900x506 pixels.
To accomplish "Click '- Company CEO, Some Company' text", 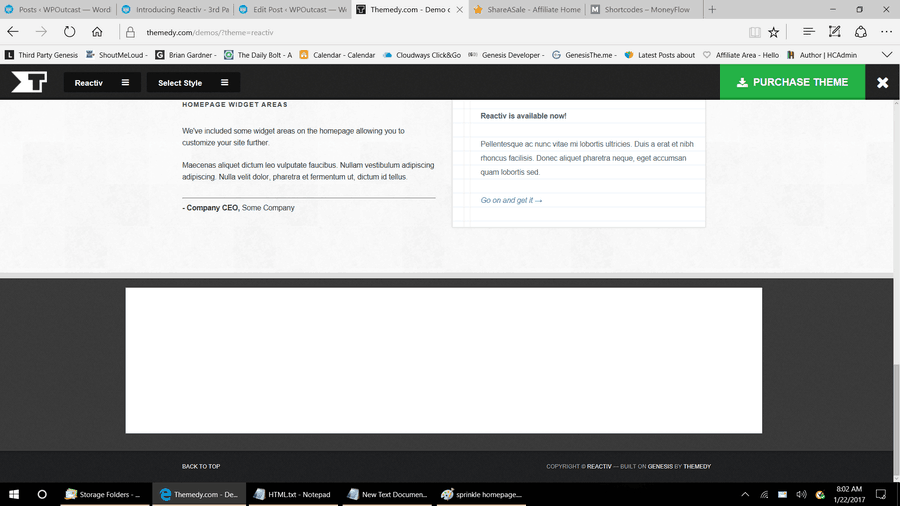I will point(238,208).
